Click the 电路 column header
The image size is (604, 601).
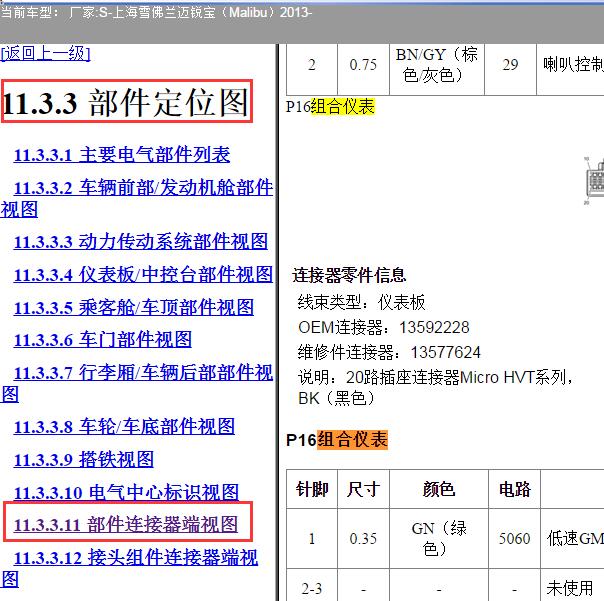[514, 489]
